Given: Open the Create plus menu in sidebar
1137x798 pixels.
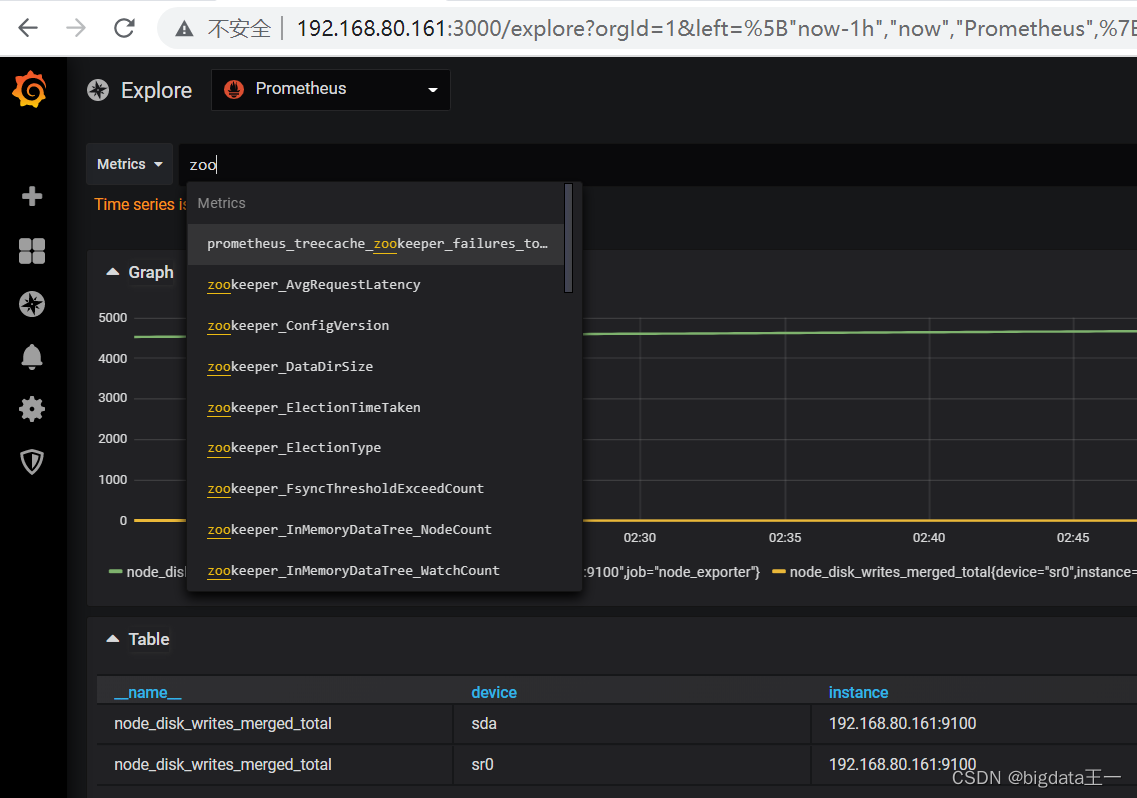Looking at the screenshot, I should 32,196.
